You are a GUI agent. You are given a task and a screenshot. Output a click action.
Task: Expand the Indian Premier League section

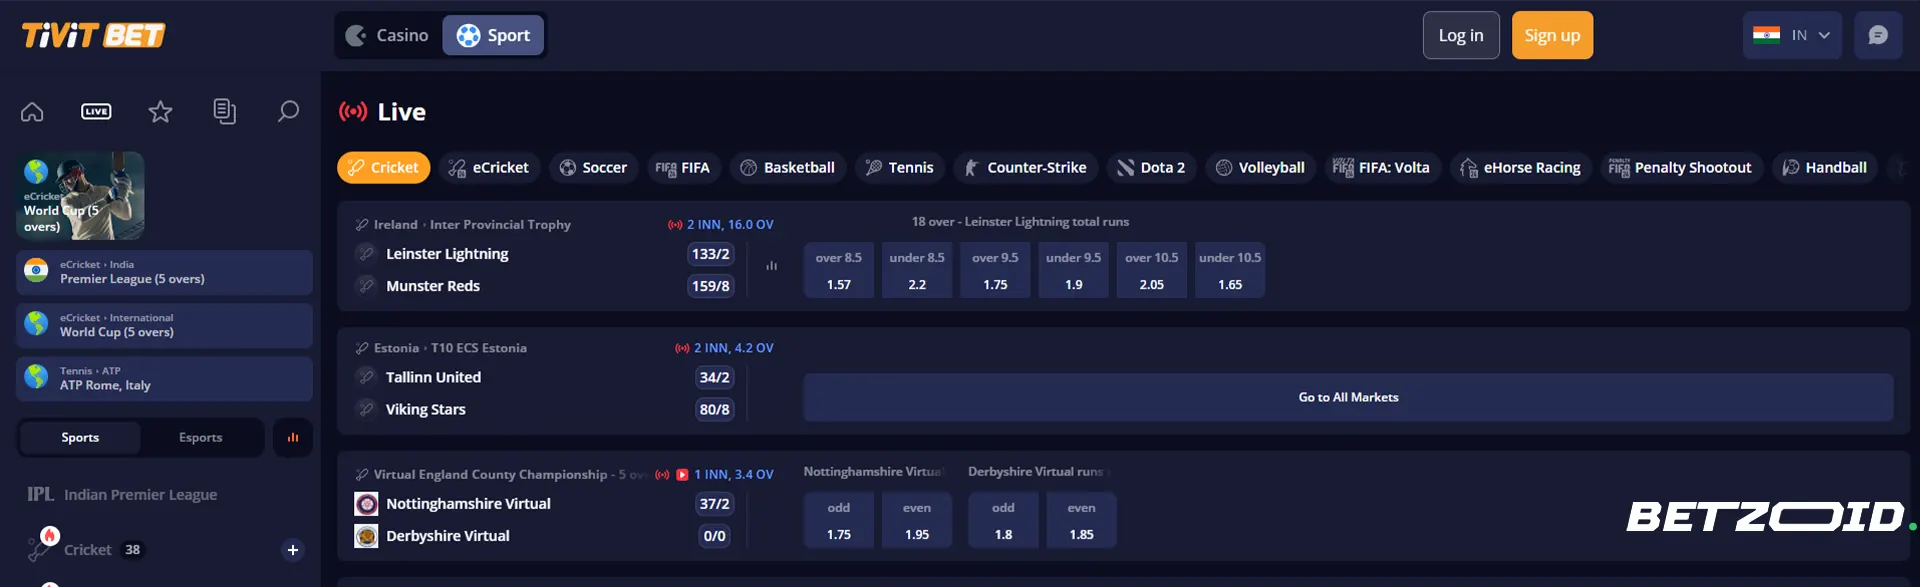point(140,495)
